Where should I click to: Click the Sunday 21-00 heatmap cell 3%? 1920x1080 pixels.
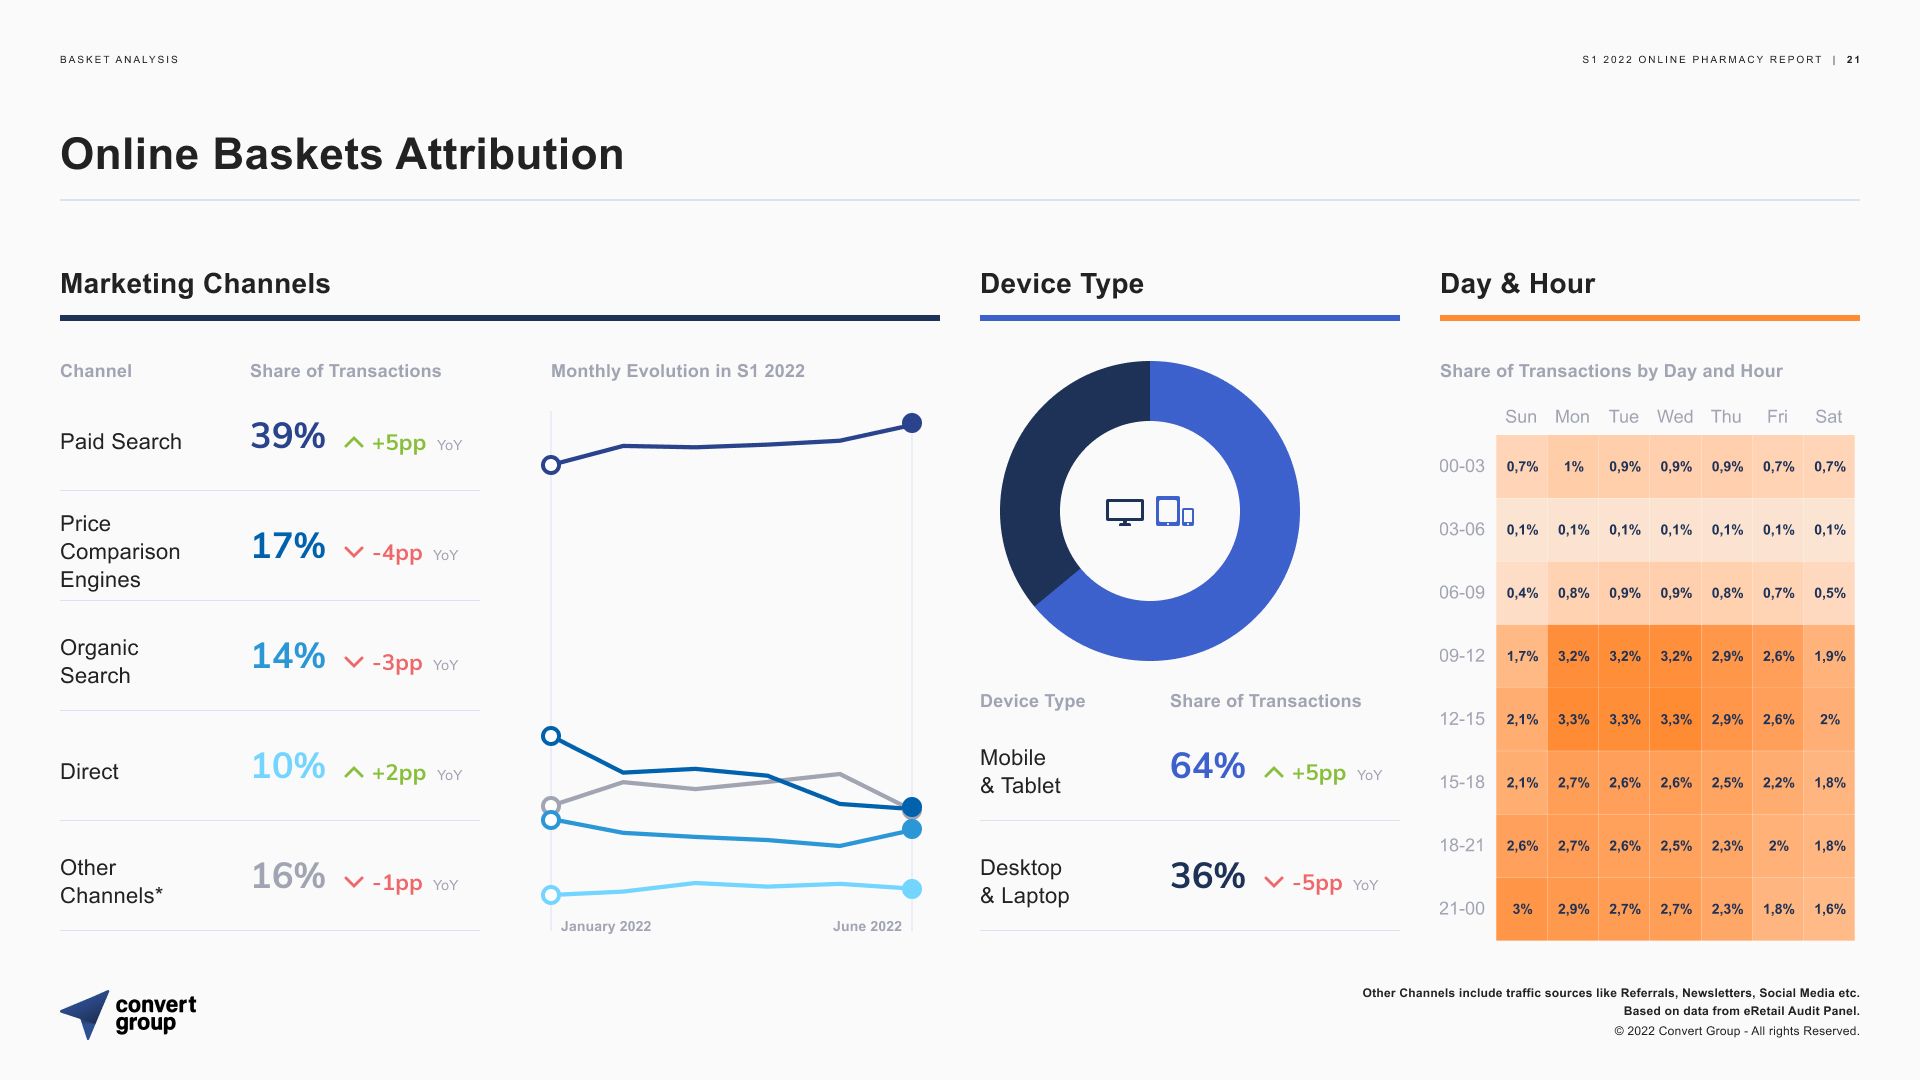click(1521, 909)
